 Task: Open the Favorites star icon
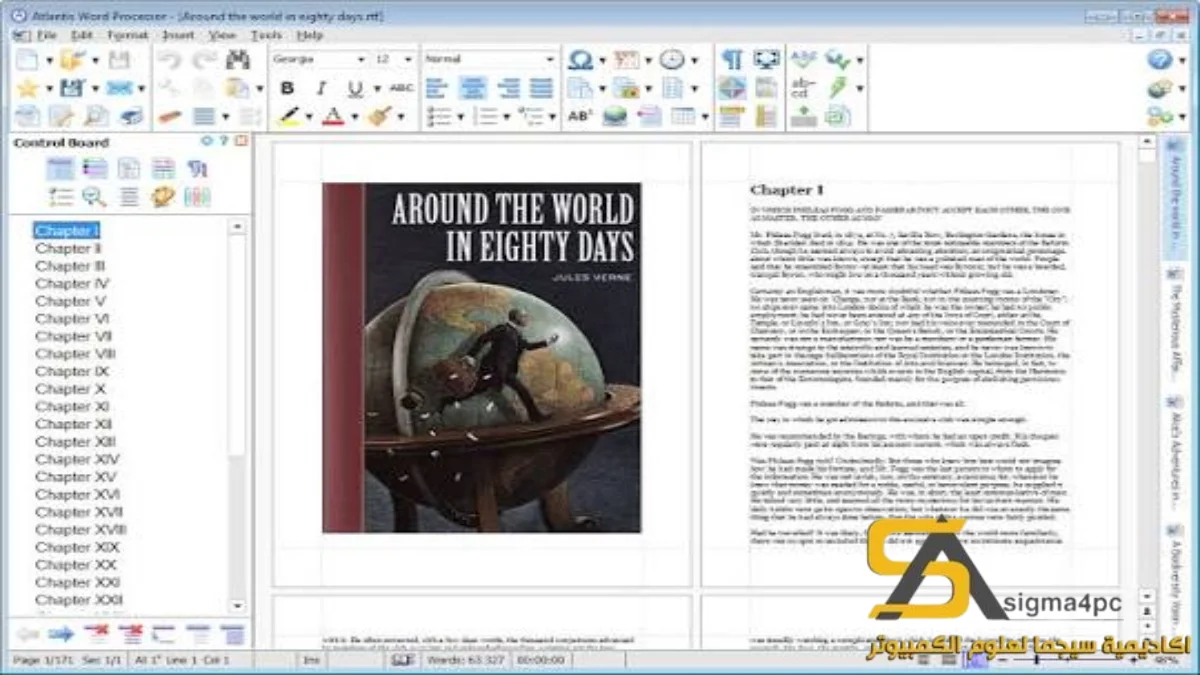point(27,88)
